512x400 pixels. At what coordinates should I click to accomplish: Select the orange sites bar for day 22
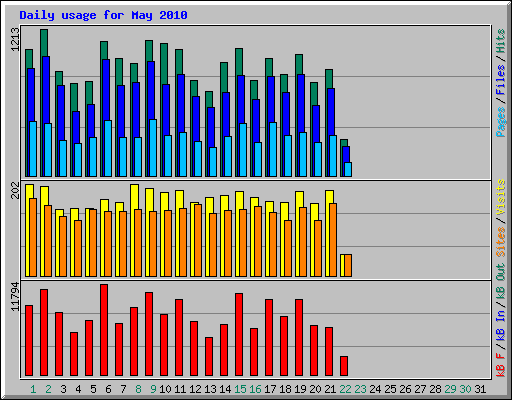pyautogui.click(x=348, y=265)
